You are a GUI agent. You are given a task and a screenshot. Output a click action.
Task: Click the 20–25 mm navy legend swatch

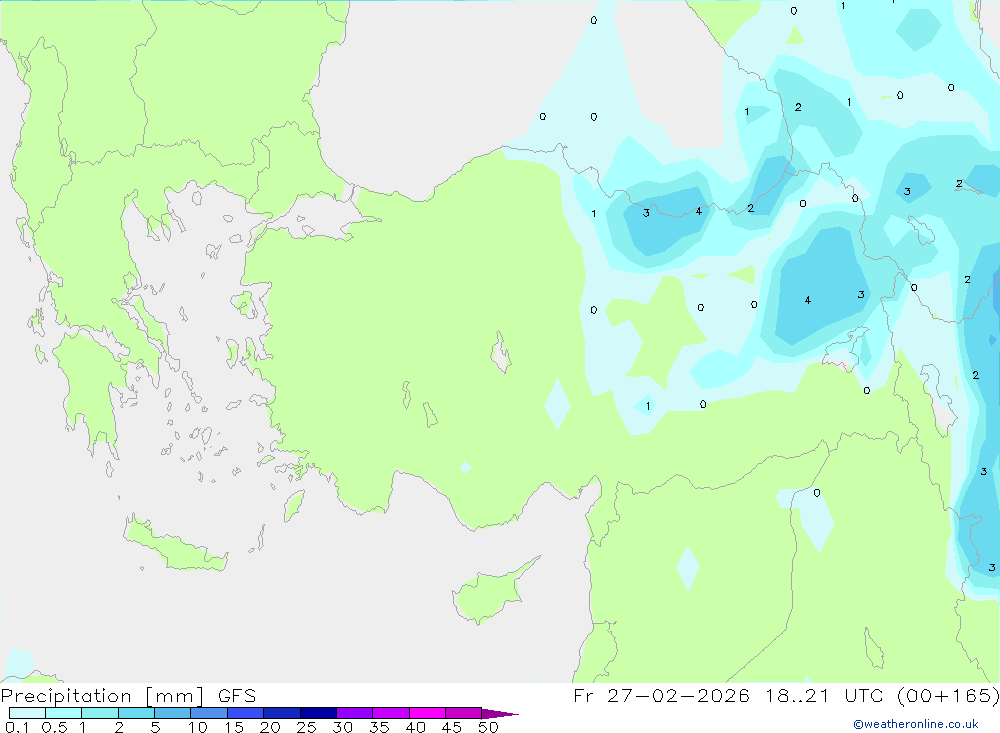(281, 713)
